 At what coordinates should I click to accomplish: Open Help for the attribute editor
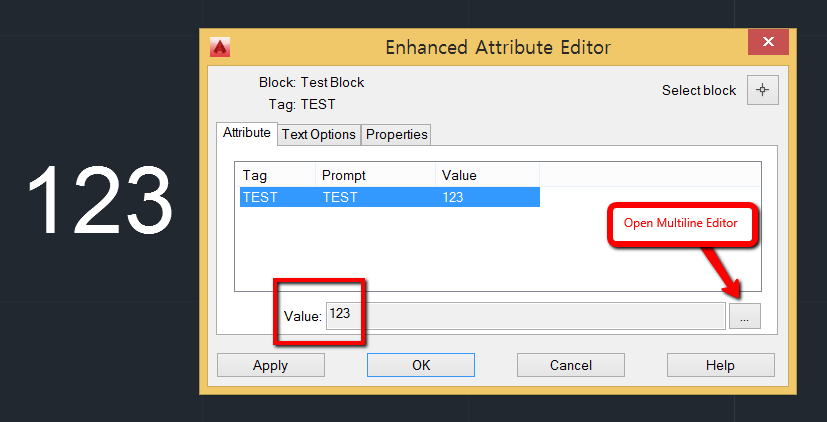click(720, 365)
